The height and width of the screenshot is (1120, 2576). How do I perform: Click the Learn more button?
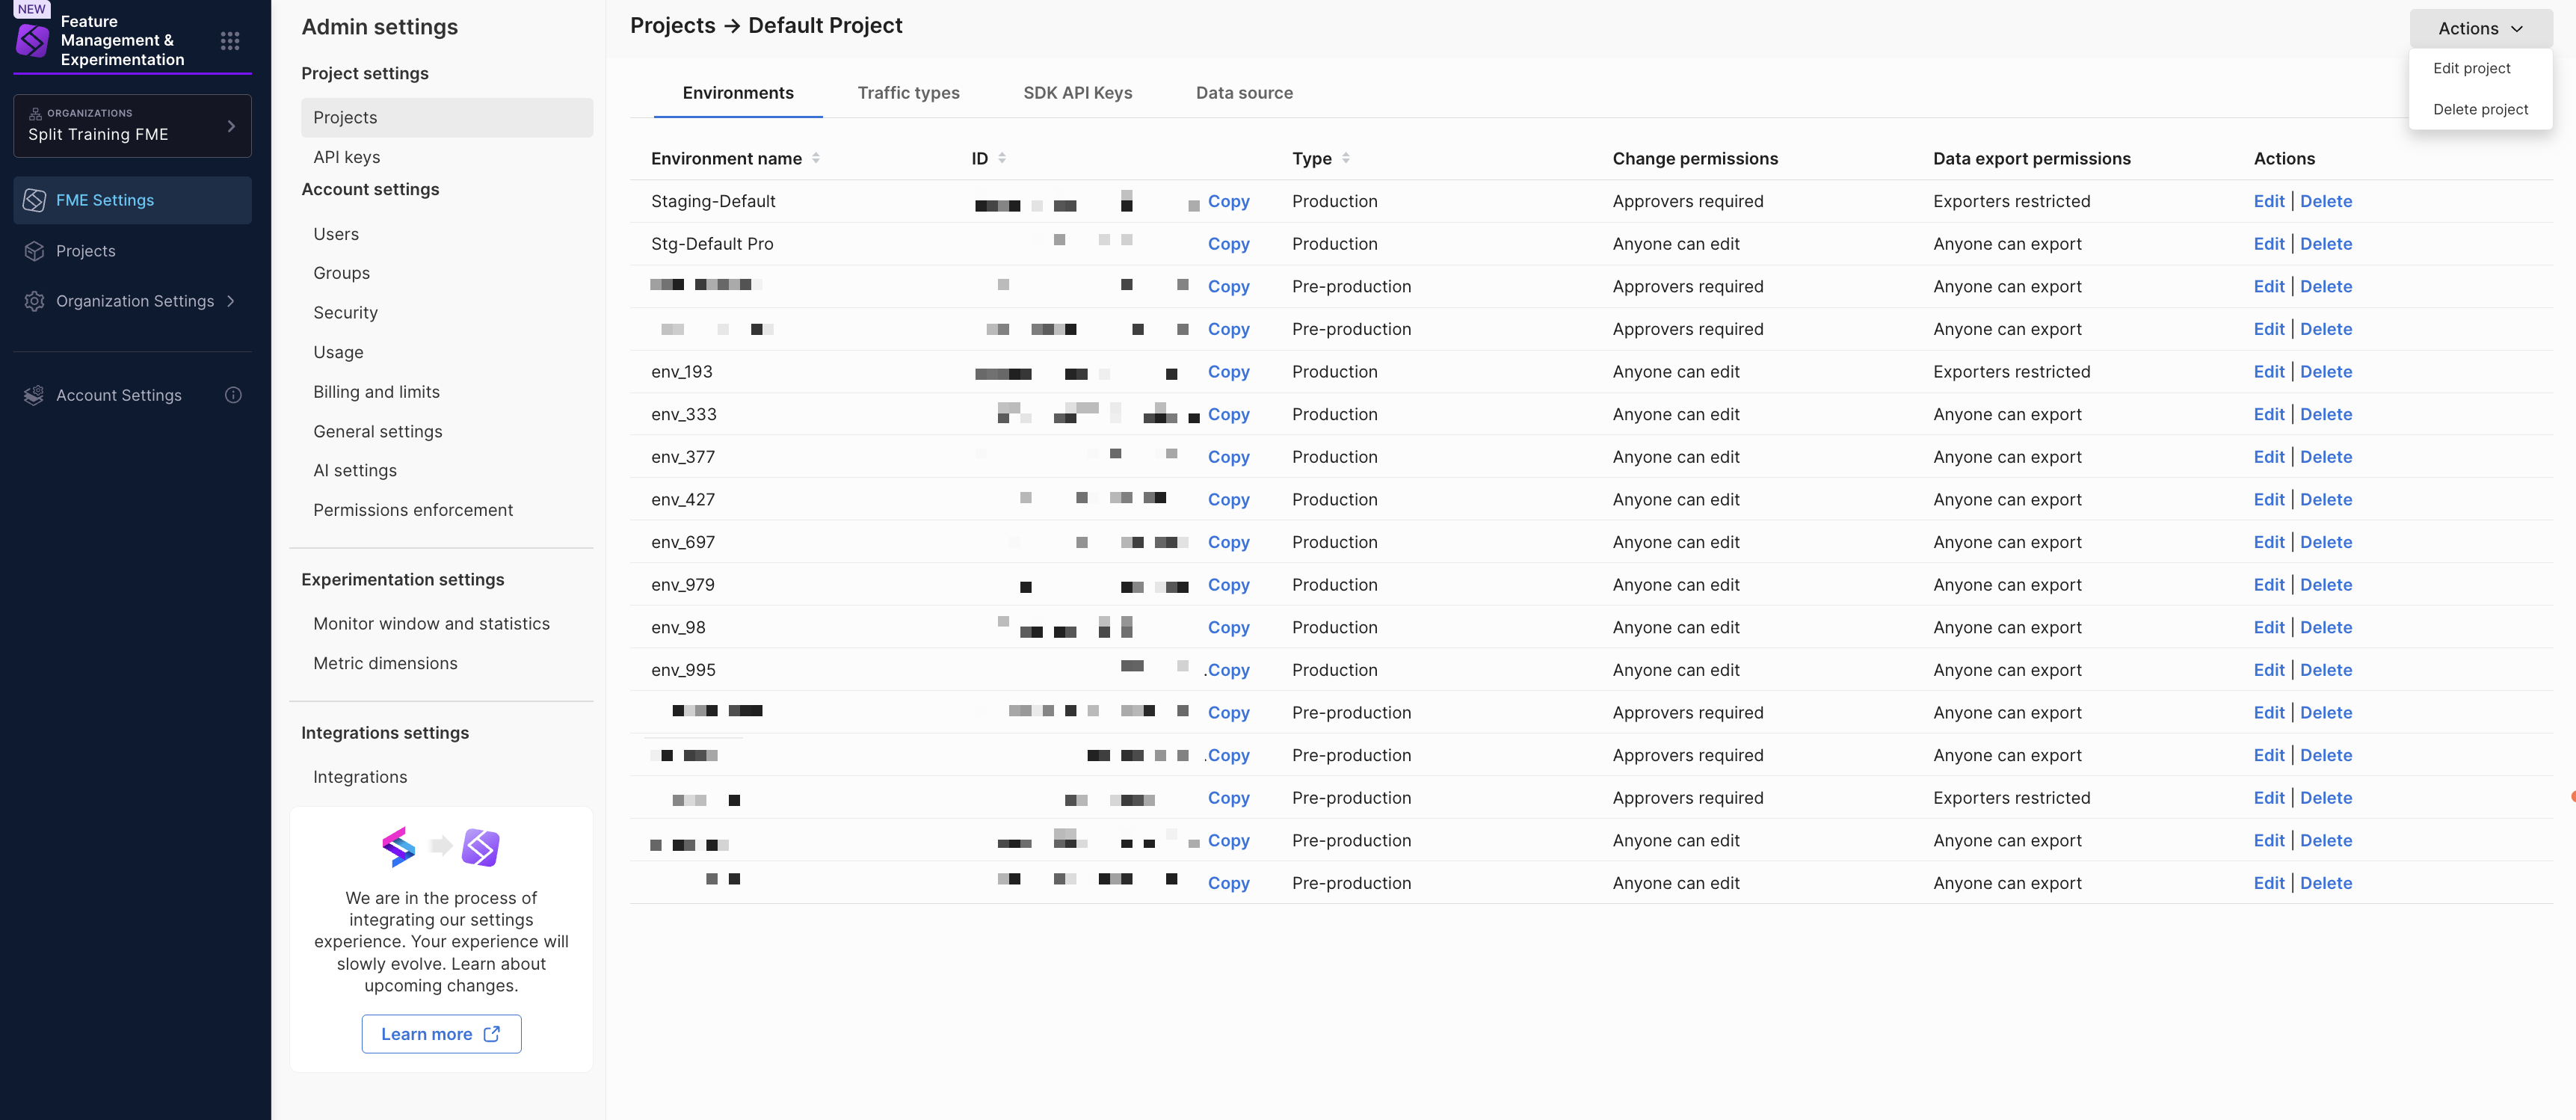coord(441,1034)
